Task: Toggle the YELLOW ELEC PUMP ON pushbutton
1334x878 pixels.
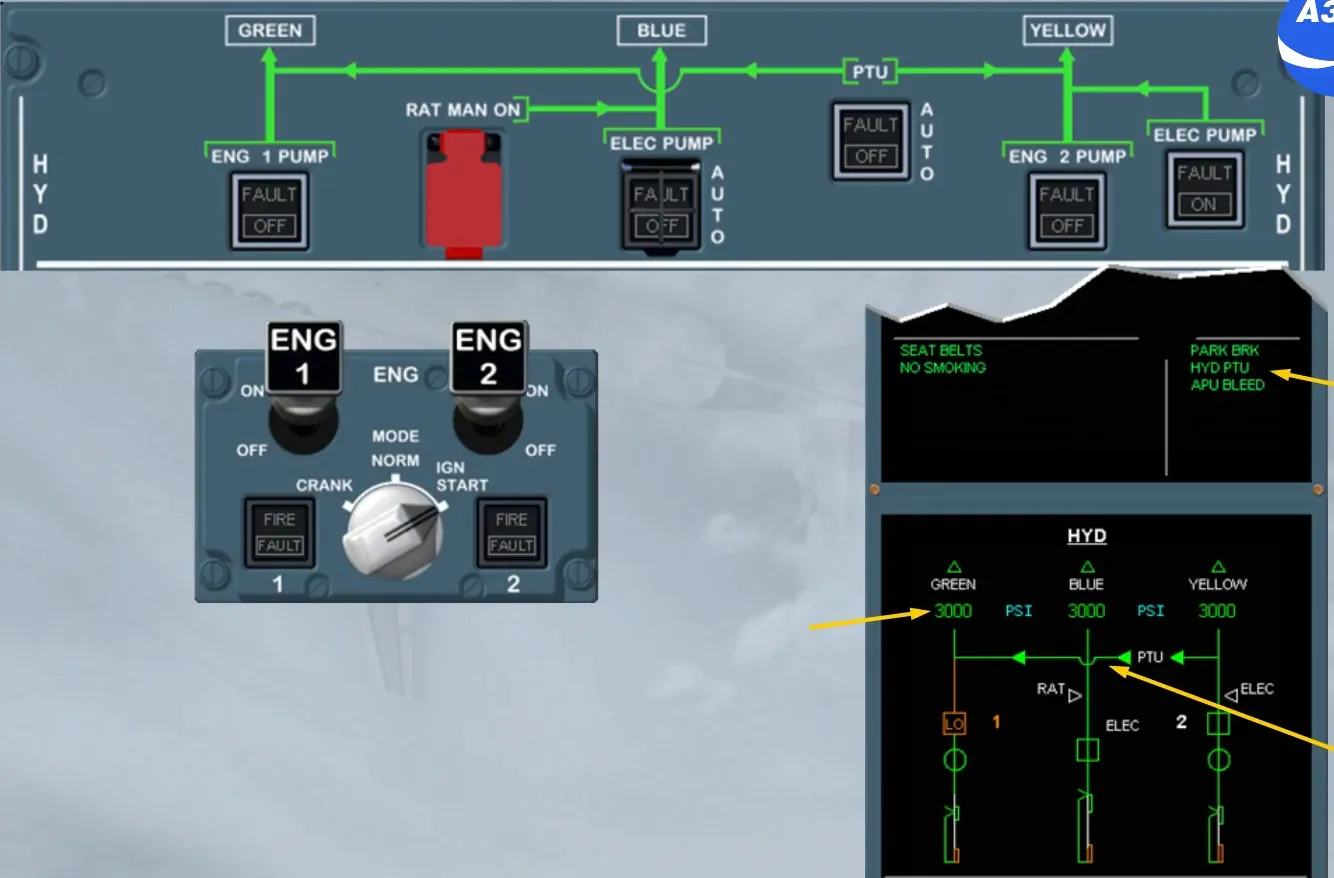Action: pyautogui.click(x=1204, y=188)
